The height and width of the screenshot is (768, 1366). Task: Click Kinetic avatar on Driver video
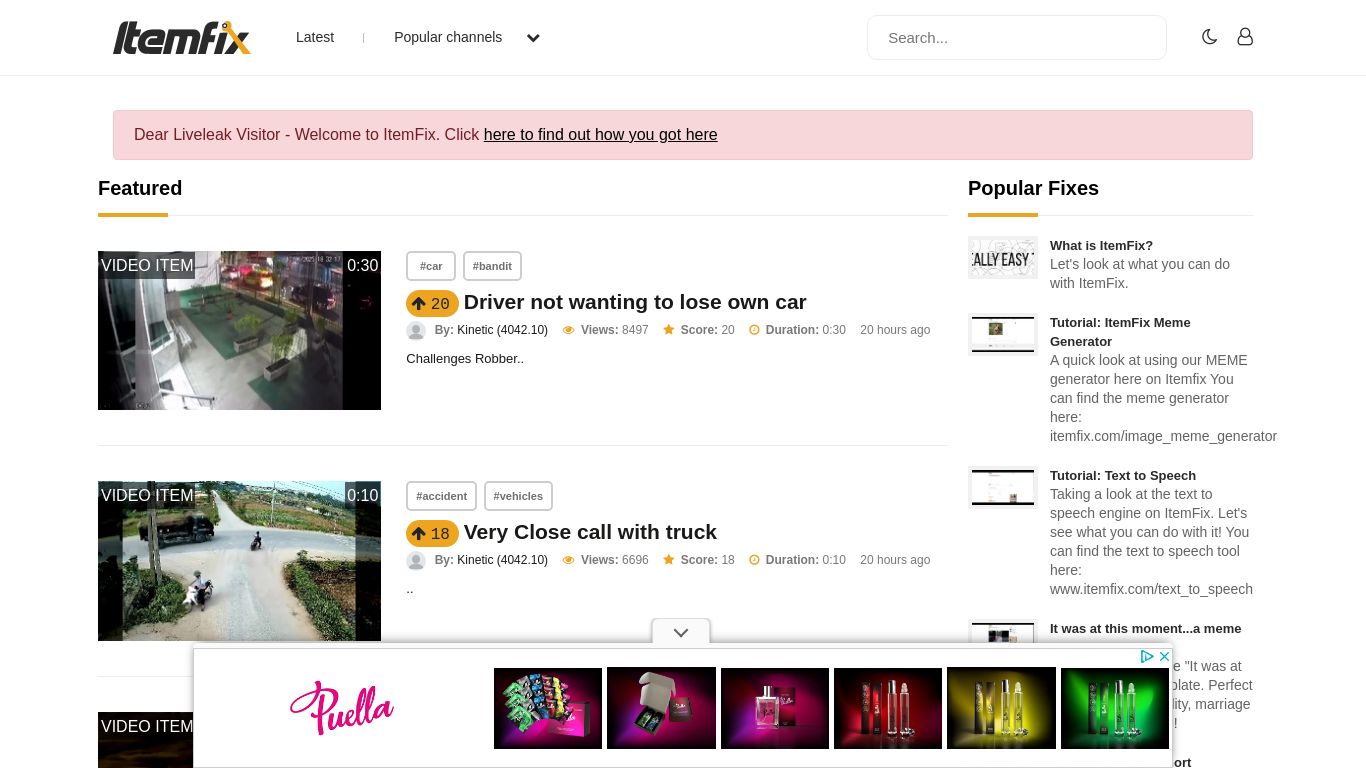(x=416, y=331)
